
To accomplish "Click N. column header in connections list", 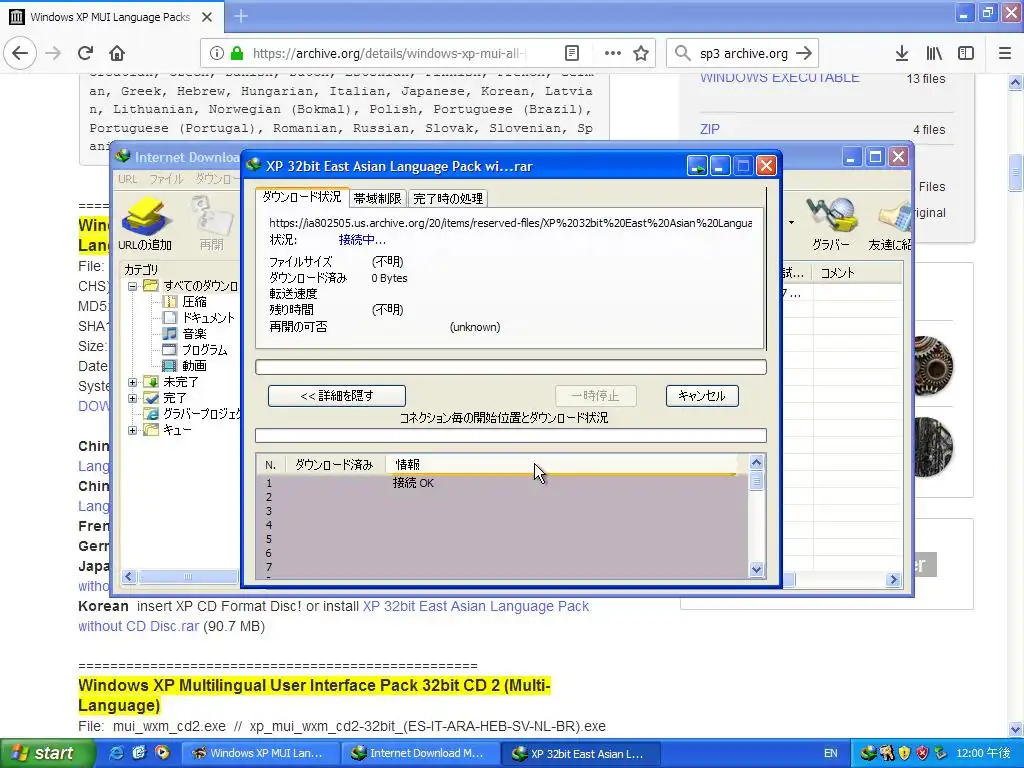I will click(270, 465).
